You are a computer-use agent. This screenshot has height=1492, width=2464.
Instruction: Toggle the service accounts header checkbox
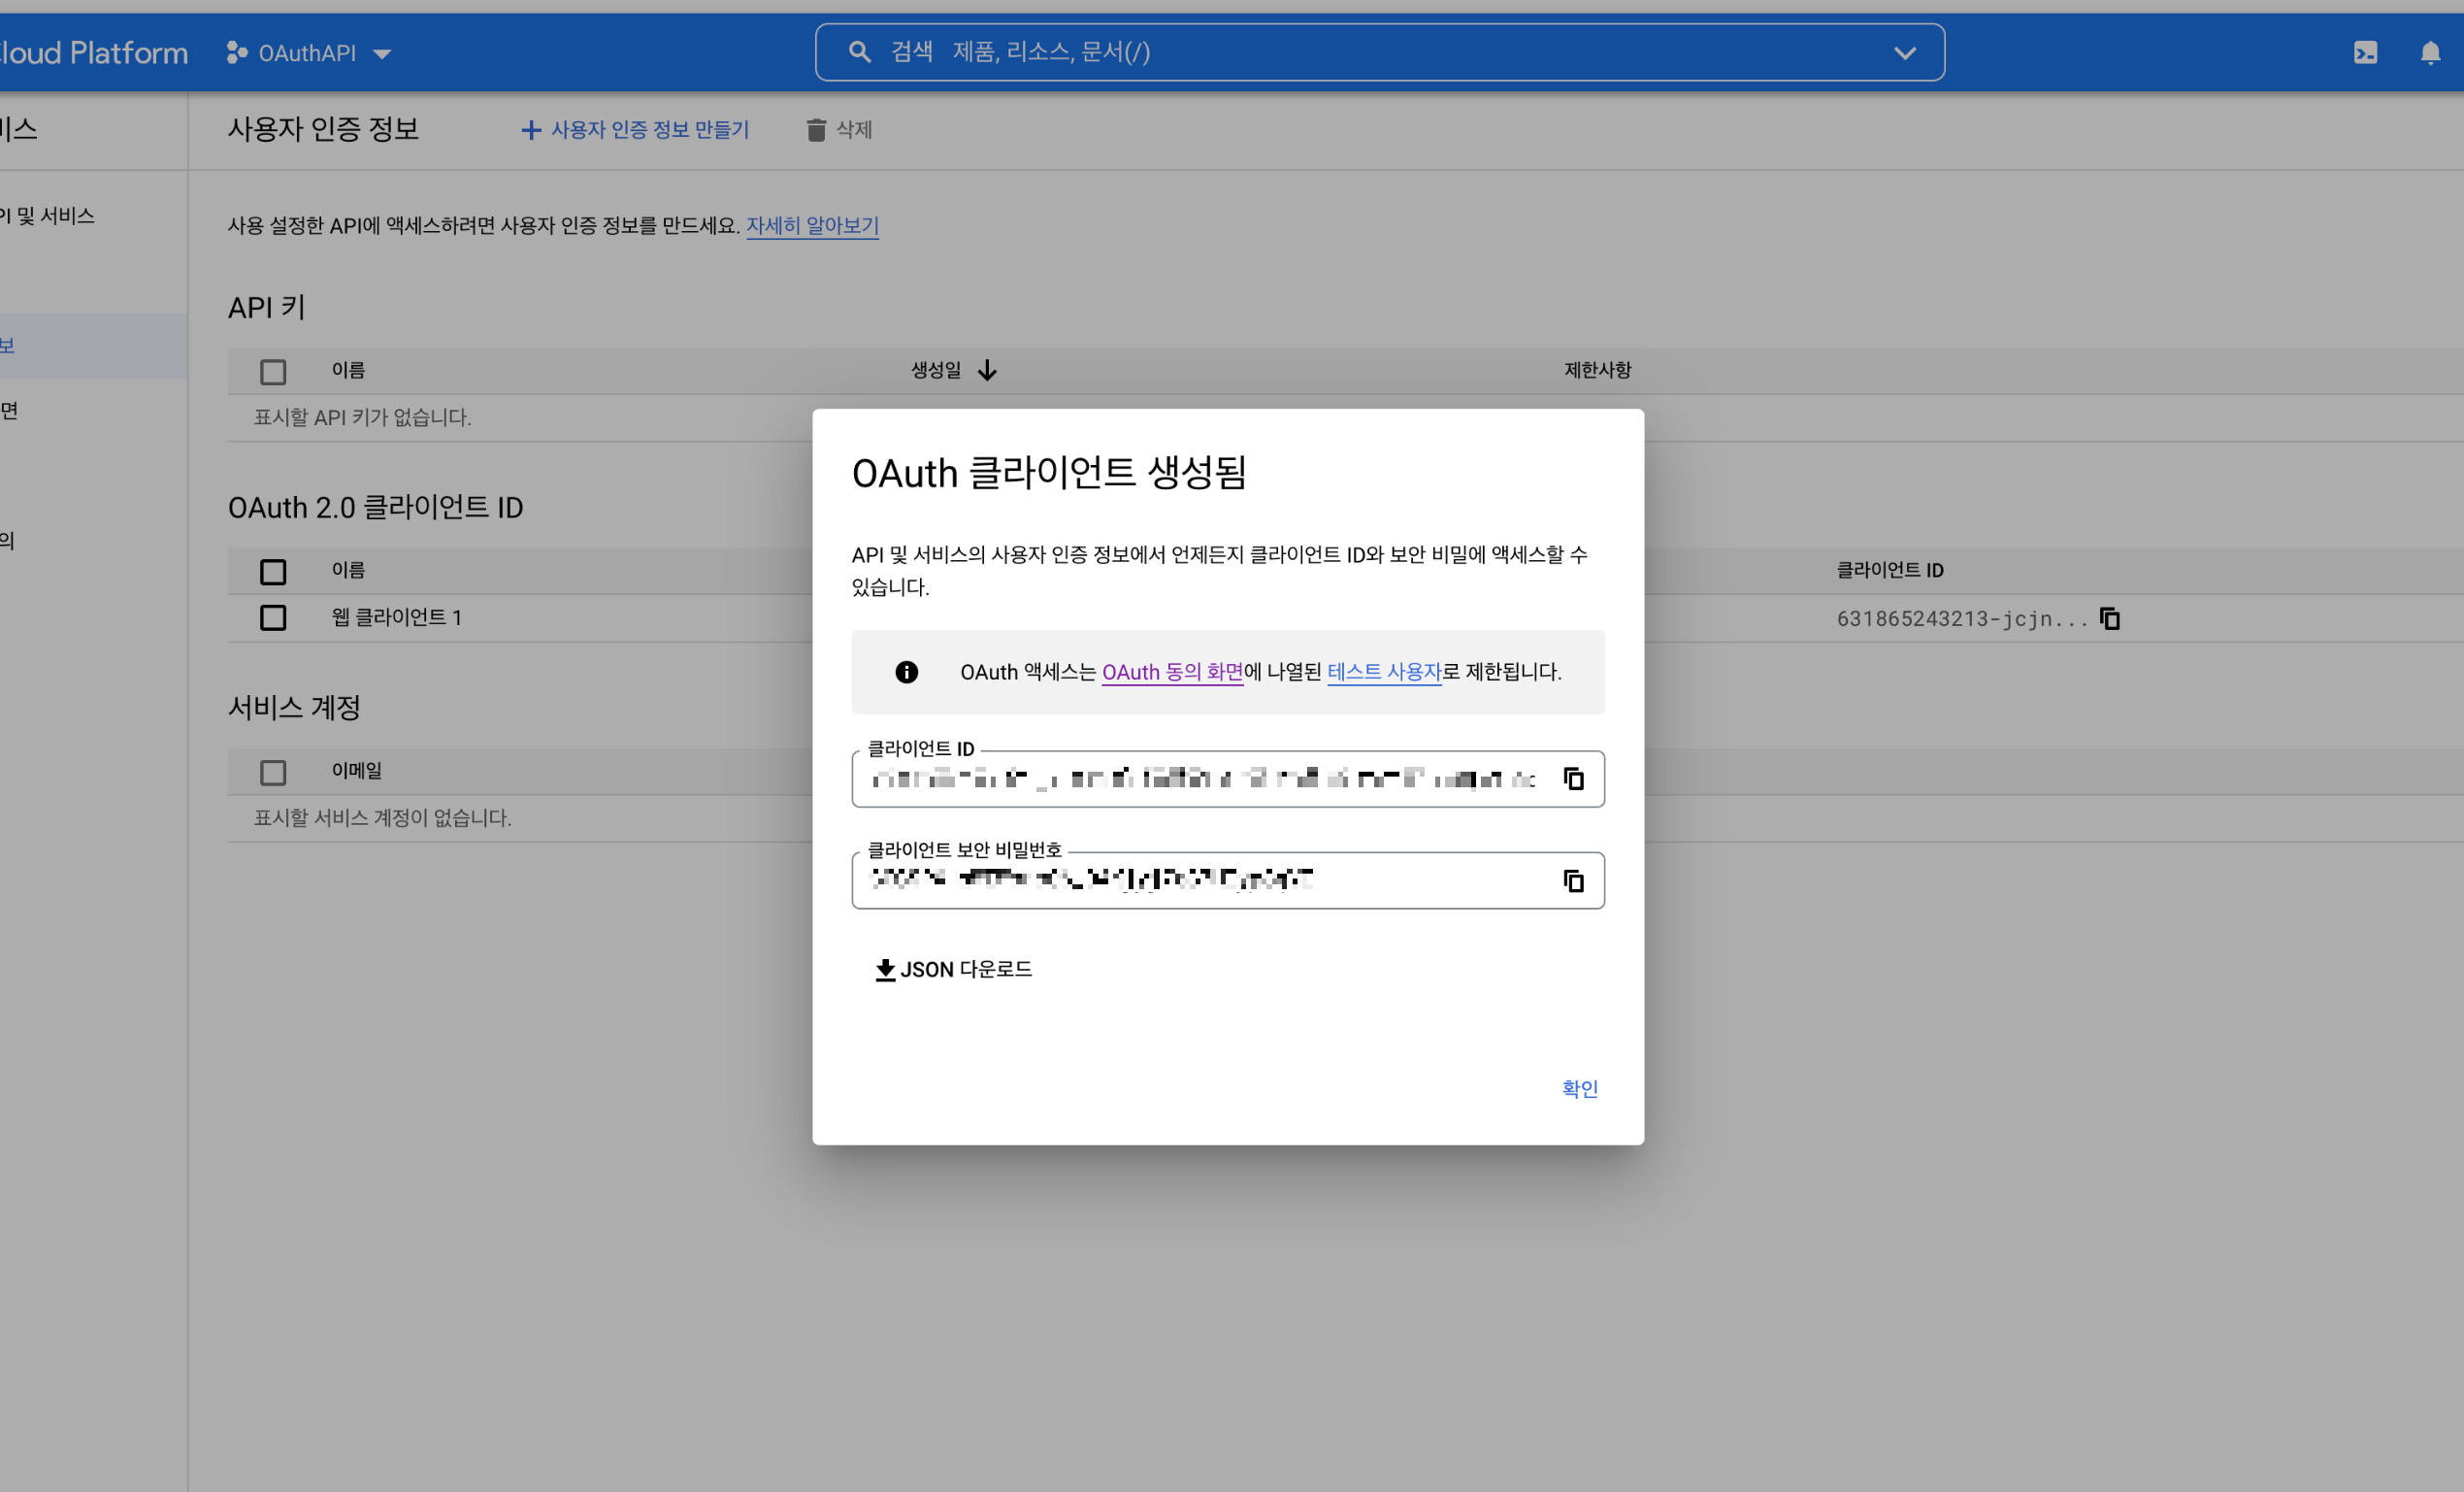point(273,772)
